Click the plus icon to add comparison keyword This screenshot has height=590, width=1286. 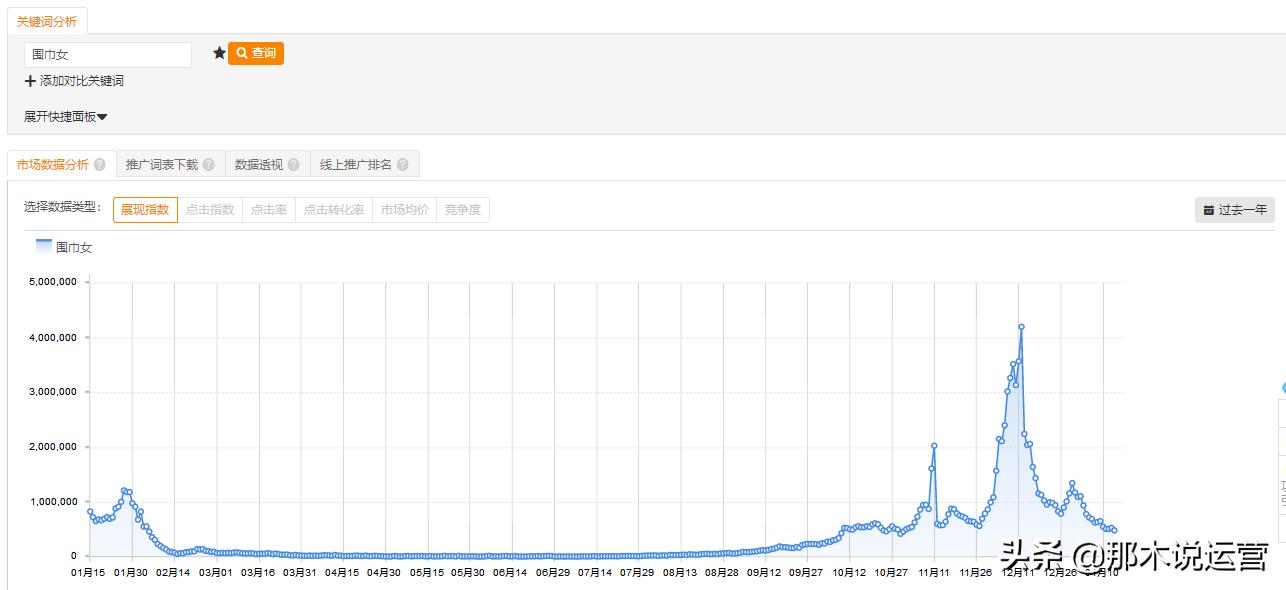coord(30,81)
